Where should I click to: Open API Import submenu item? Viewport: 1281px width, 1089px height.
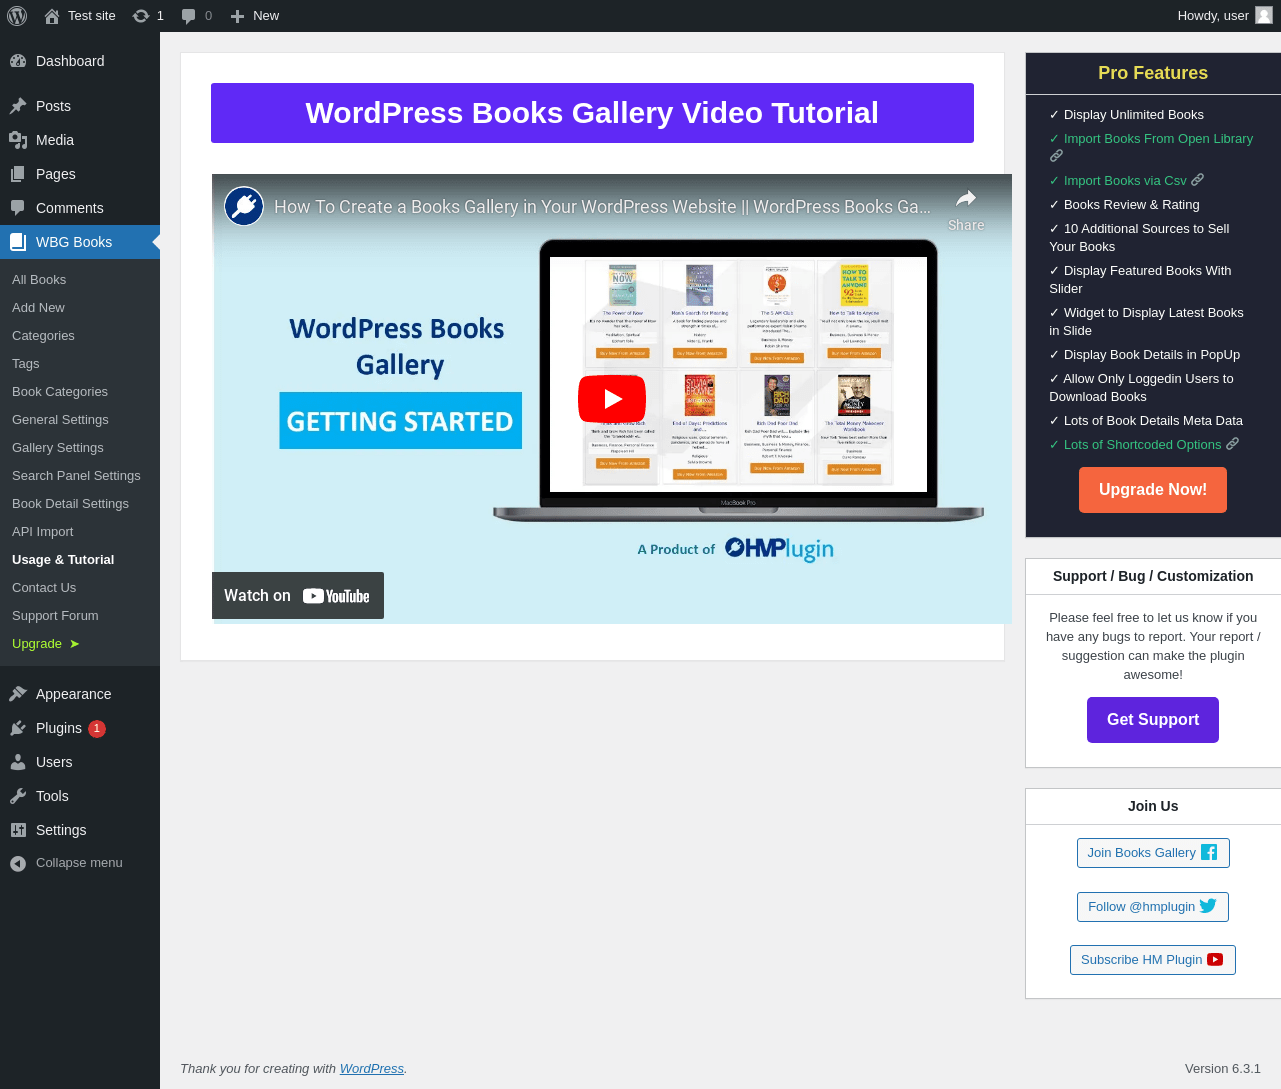(x=80, y=532)
